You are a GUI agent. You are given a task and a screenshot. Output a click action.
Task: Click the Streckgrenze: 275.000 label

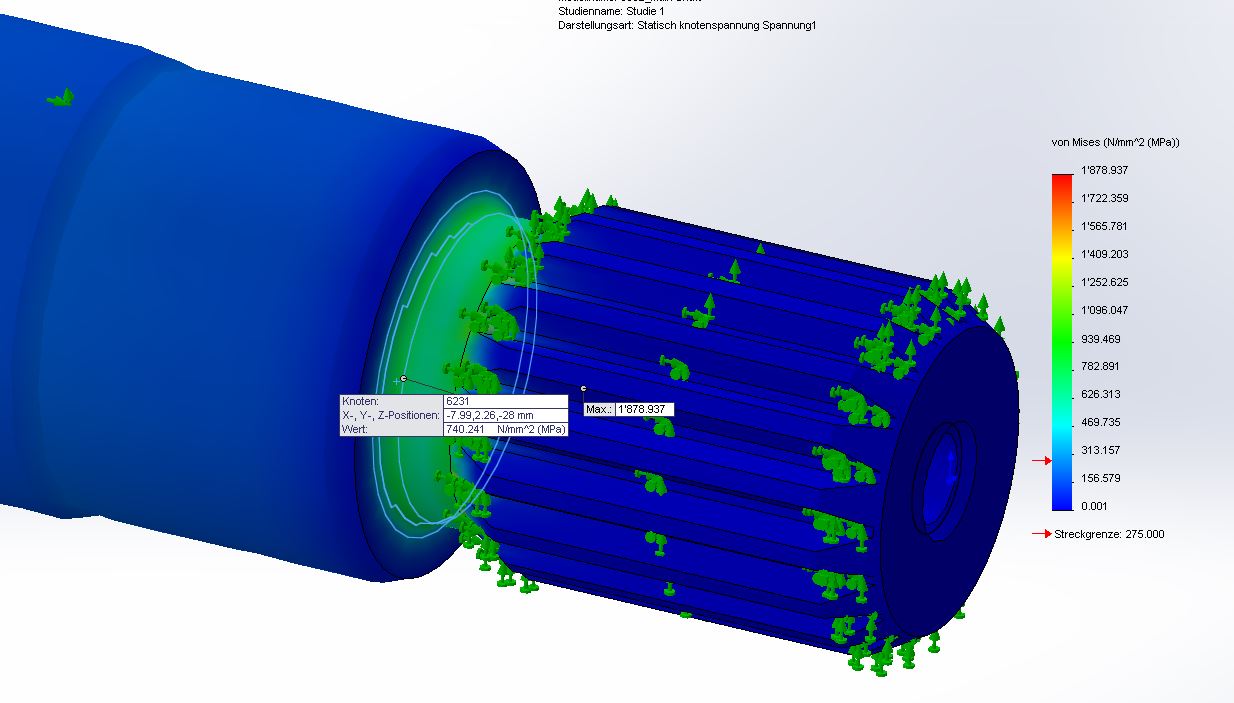tap(1109, 534)
